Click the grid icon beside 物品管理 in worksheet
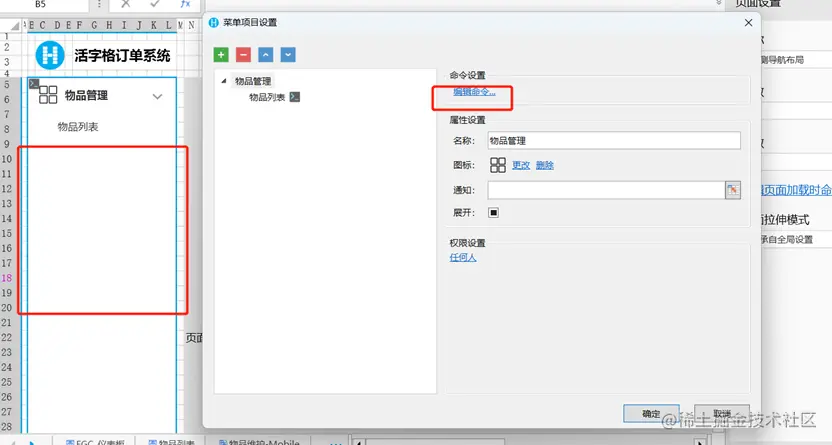Viewport: 832px width, 445px height. pos(48,95)
